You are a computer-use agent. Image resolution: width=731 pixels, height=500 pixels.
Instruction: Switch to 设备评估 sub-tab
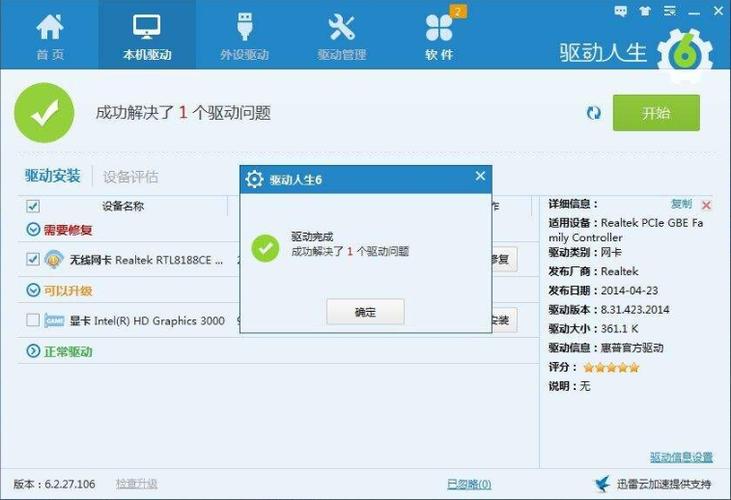pyautogui.click(x=130, y=177)
